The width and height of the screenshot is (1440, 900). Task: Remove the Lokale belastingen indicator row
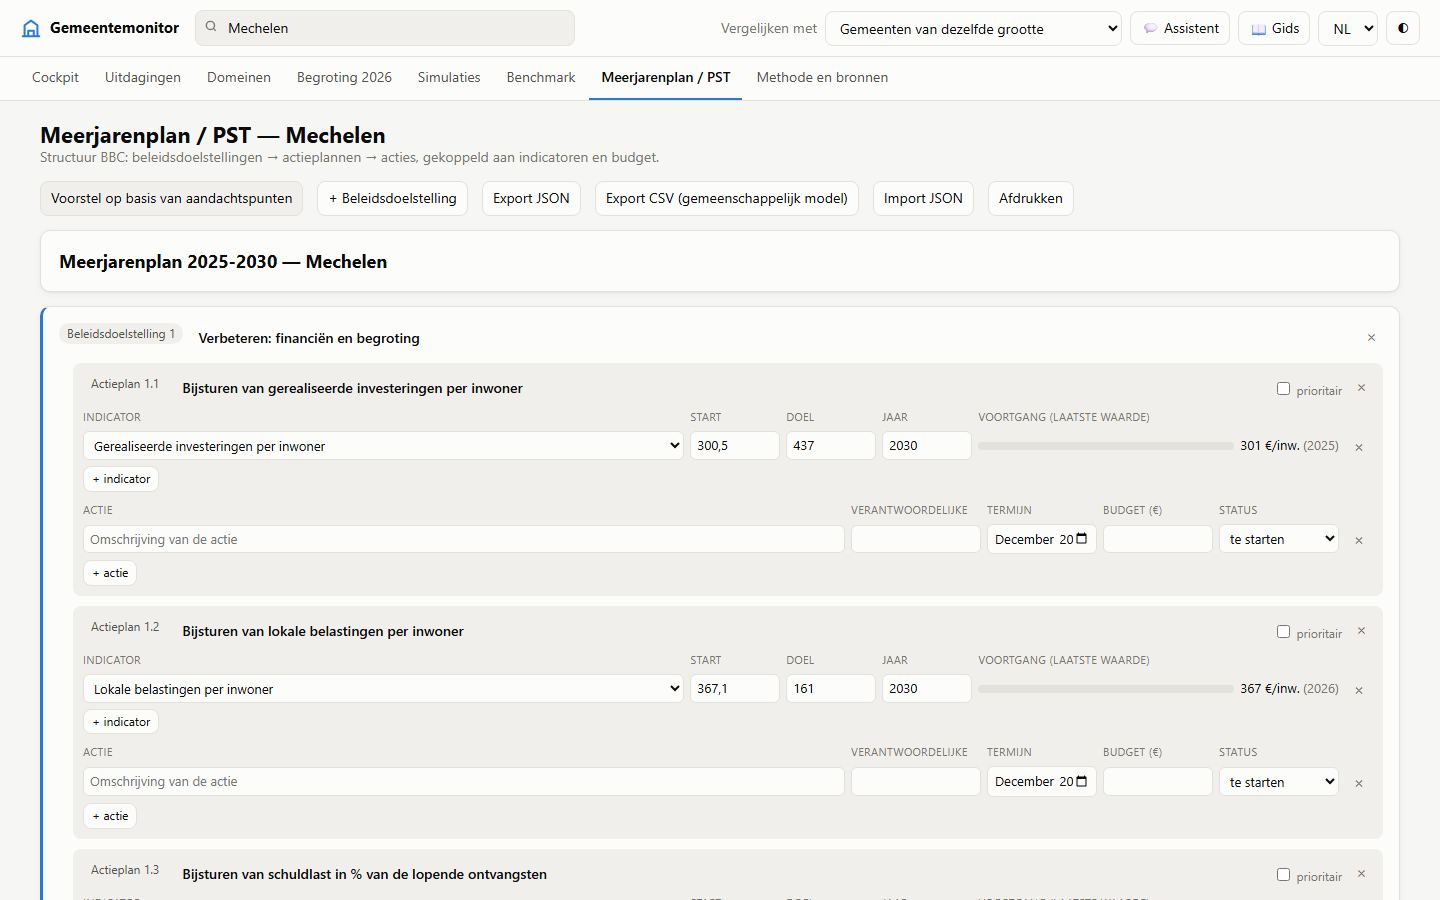1359,690
